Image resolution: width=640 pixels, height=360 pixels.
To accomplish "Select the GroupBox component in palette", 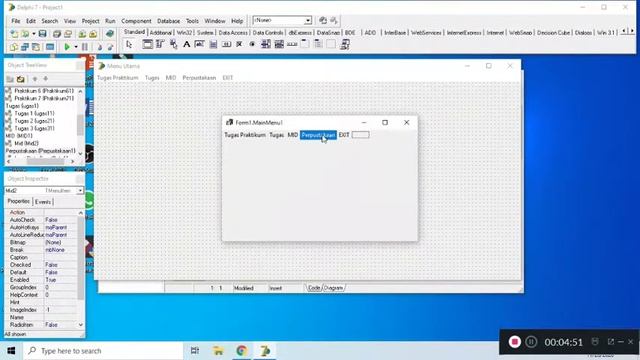I will point(305,44).
